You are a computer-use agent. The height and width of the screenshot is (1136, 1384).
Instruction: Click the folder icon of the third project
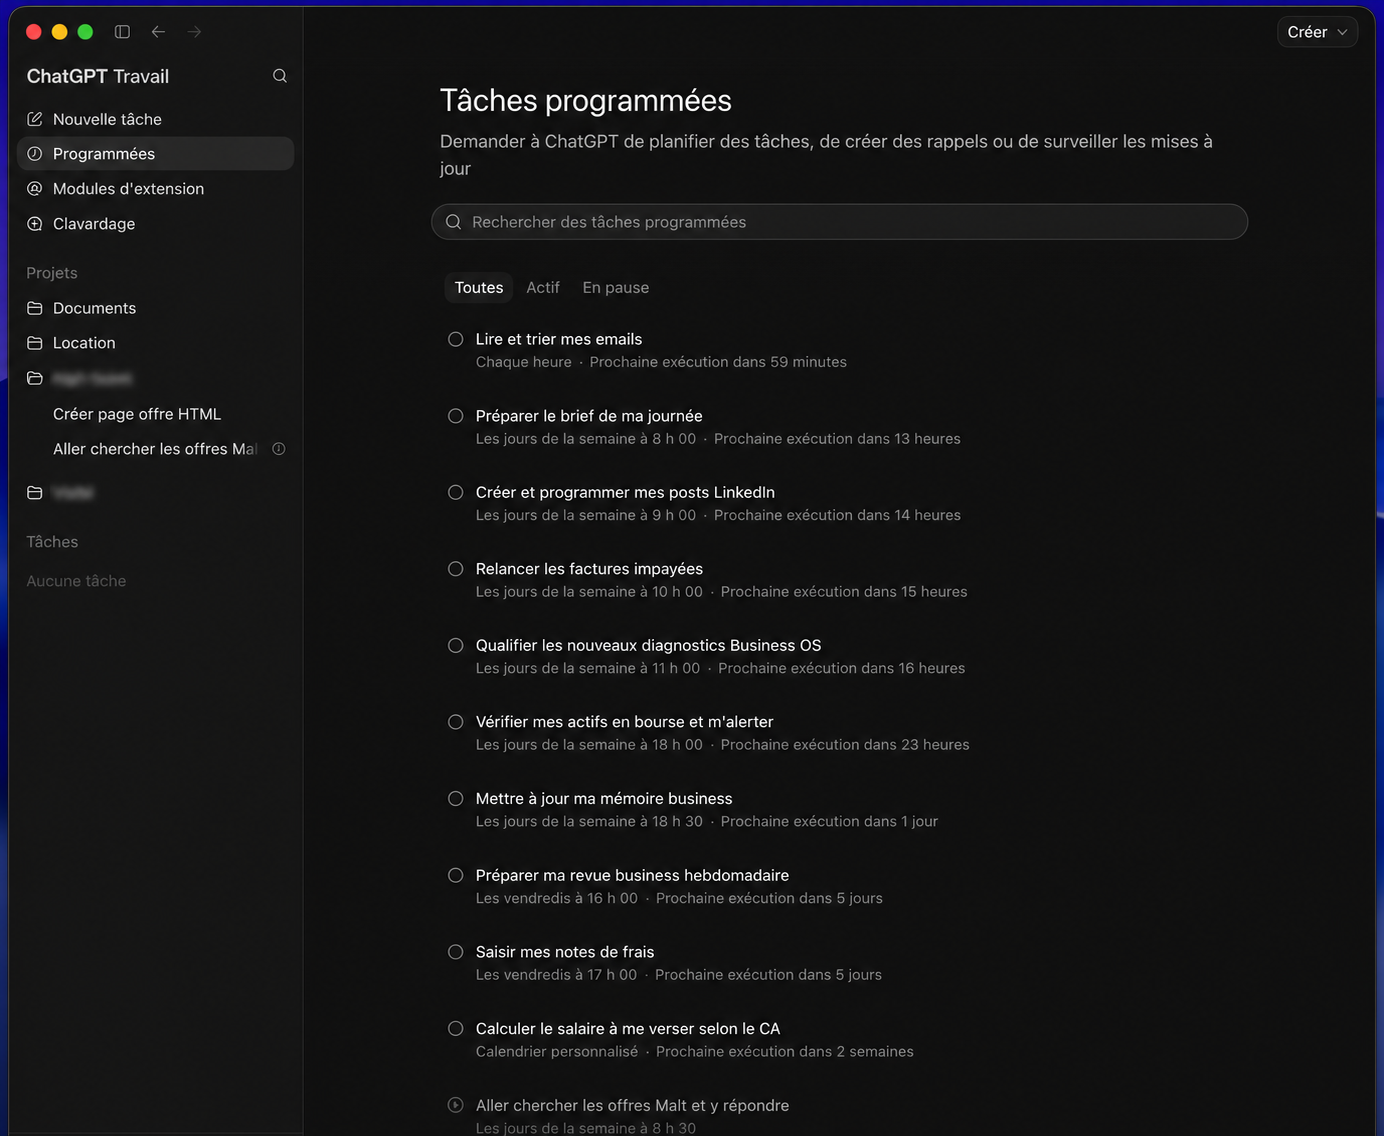point(35,378)
